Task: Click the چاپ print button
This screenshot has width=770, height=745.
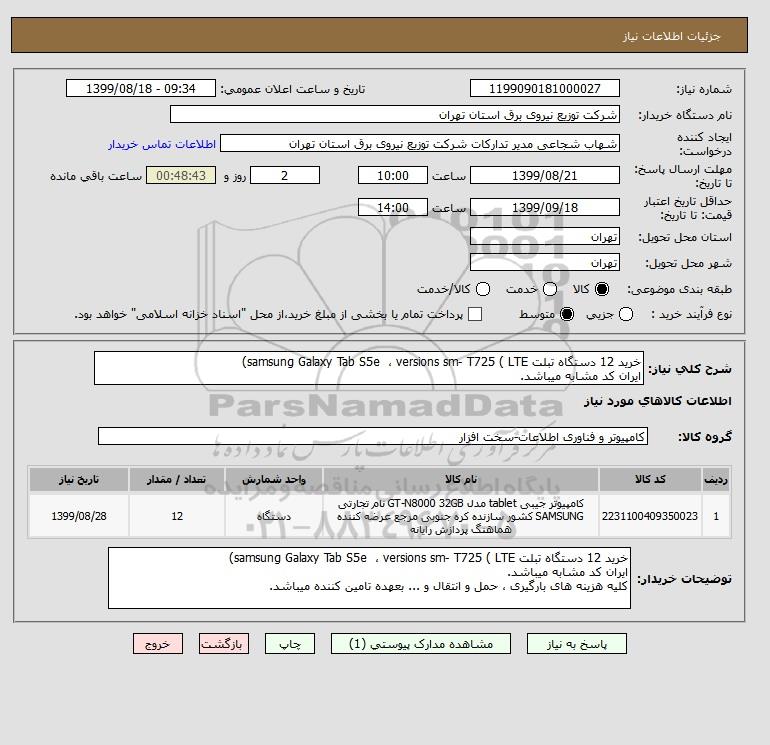Action: point(290,643)
